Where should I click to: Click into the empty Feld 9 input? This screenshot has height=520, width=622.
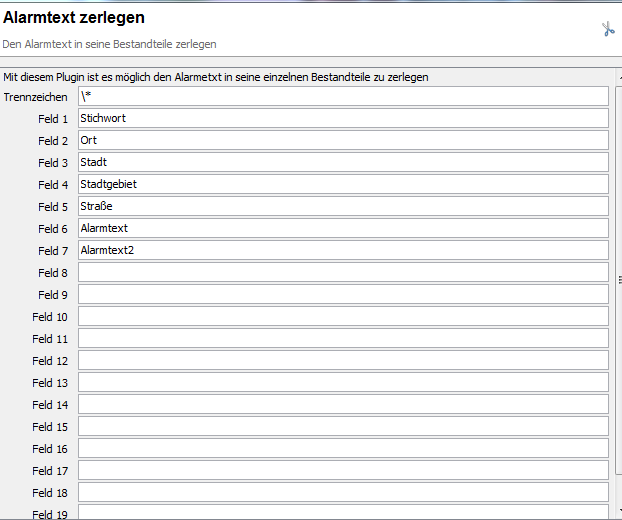pos(342,295)
